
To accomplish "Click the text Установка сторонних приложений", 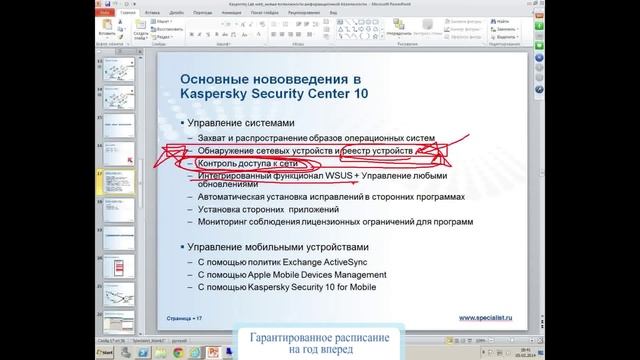I will 268,209.
